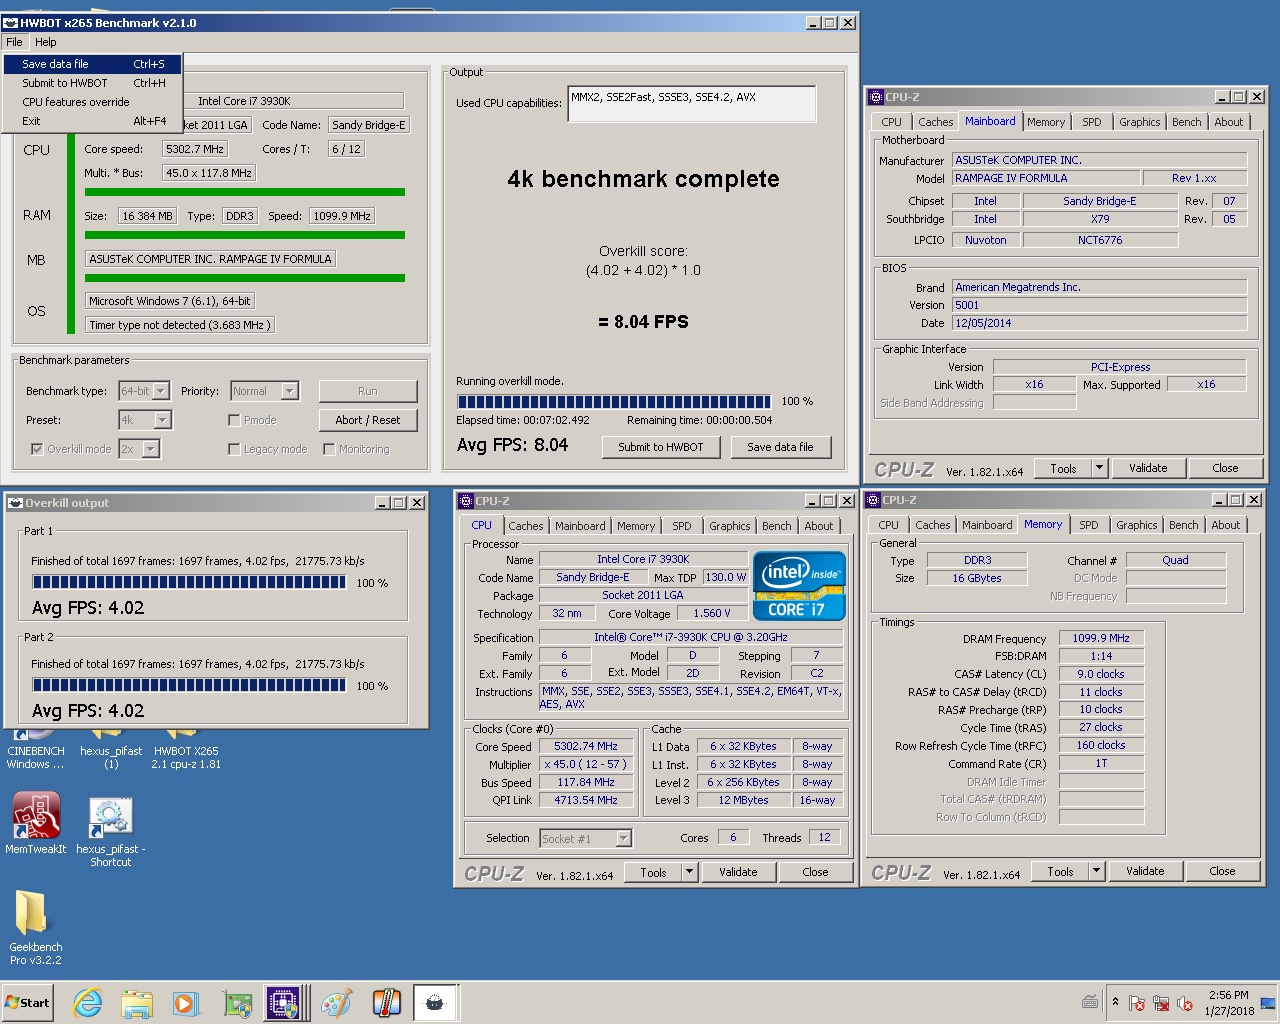
Task: Launch Internet Explorer from the taskbar
Action: (88, 1003)
